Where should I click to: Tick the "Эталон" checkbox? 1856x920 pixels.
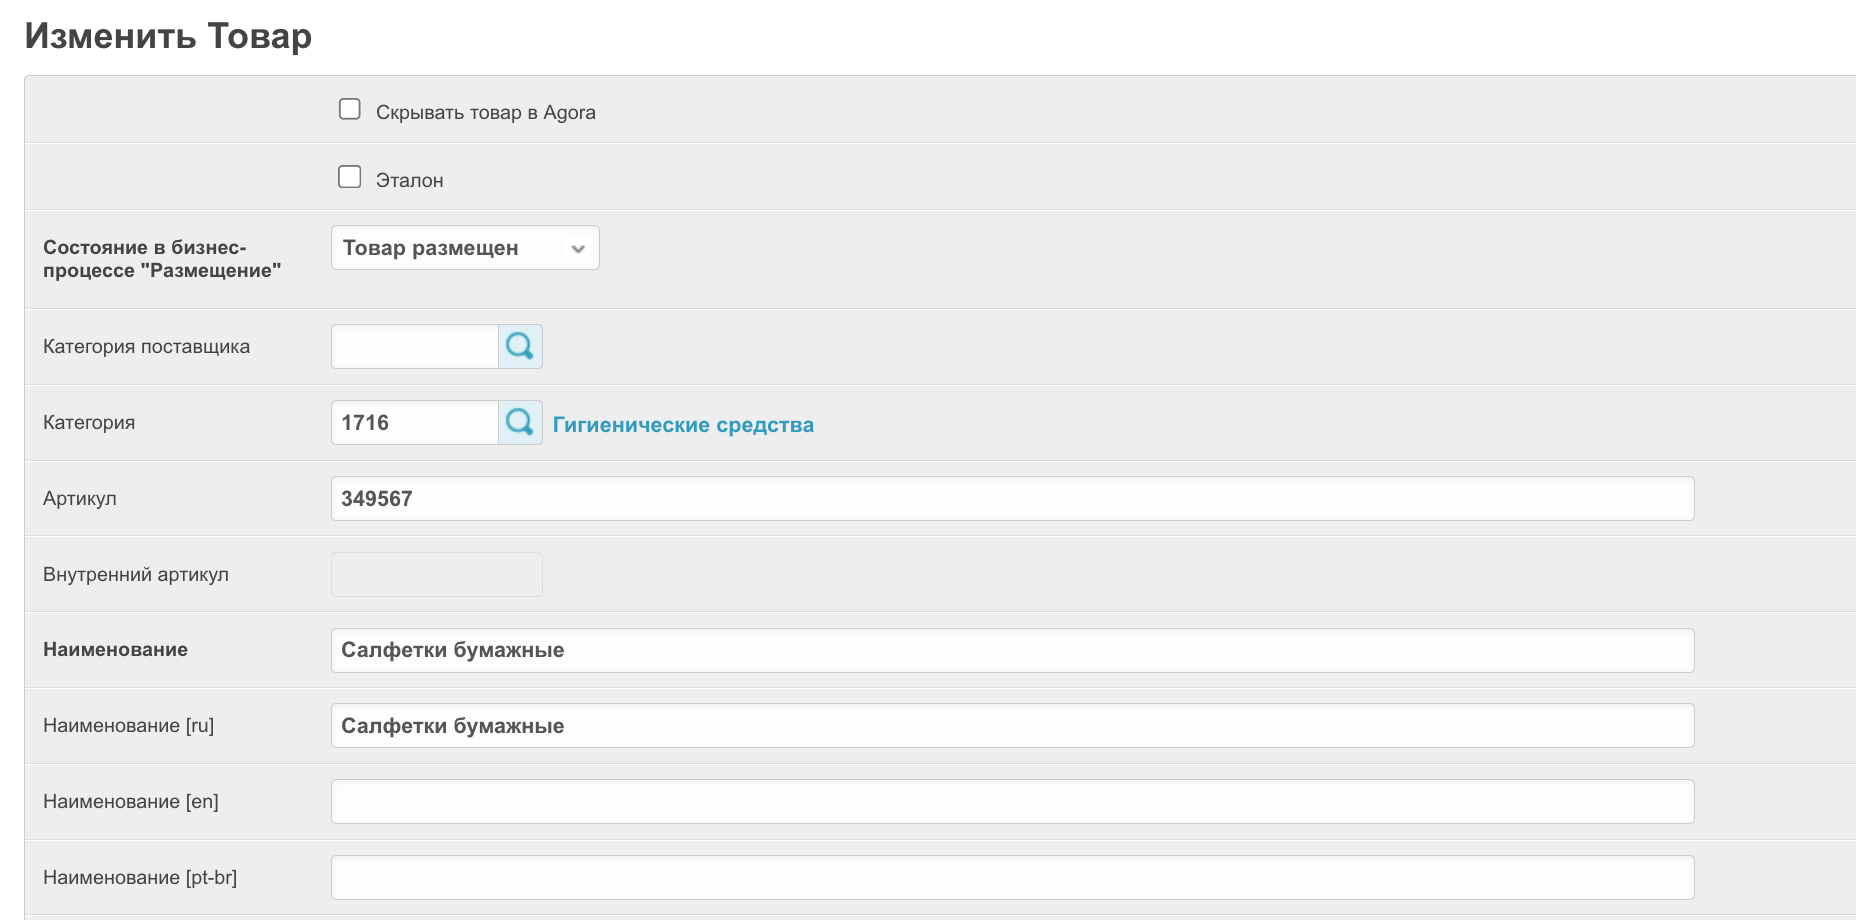click(349, 177)
